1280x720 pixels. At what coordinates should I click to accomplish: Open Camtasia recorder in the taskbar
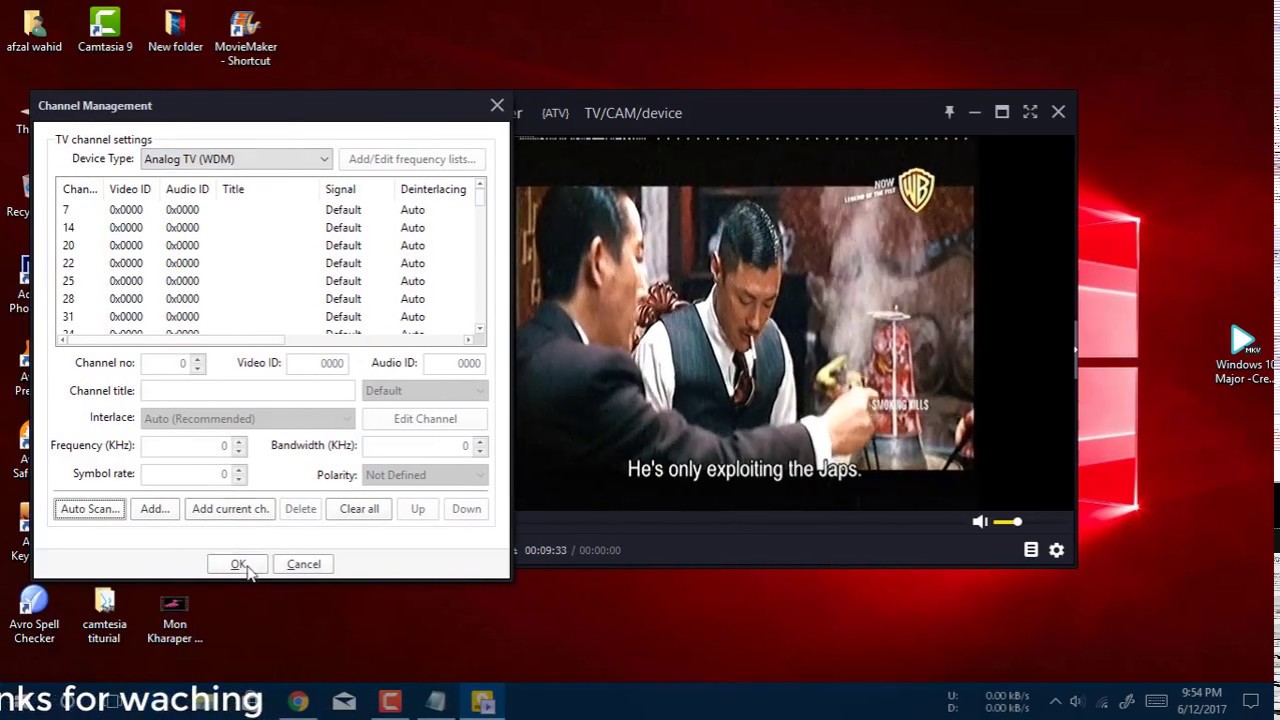click(x=390, y=701)
